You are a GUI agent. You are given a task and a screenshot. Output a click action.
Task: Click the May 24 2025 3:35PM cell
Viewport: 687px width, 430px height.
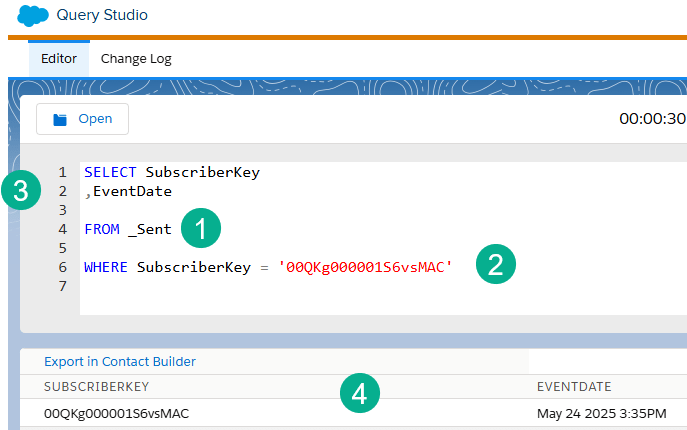pyautogui.click(x=601, y=412)
